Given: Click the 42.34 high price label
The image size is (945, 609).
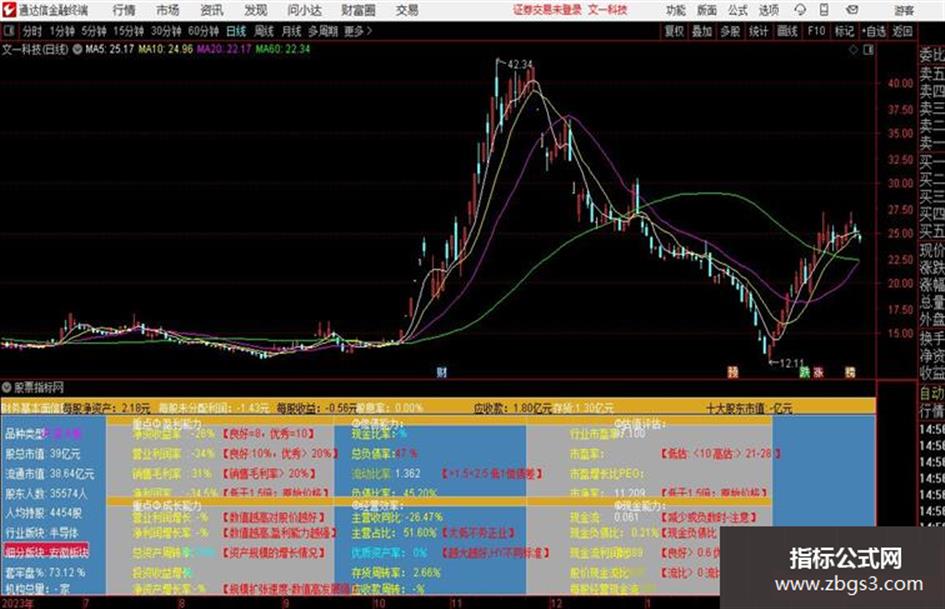Looking at the screenshot, I should (x=520, y=64).
